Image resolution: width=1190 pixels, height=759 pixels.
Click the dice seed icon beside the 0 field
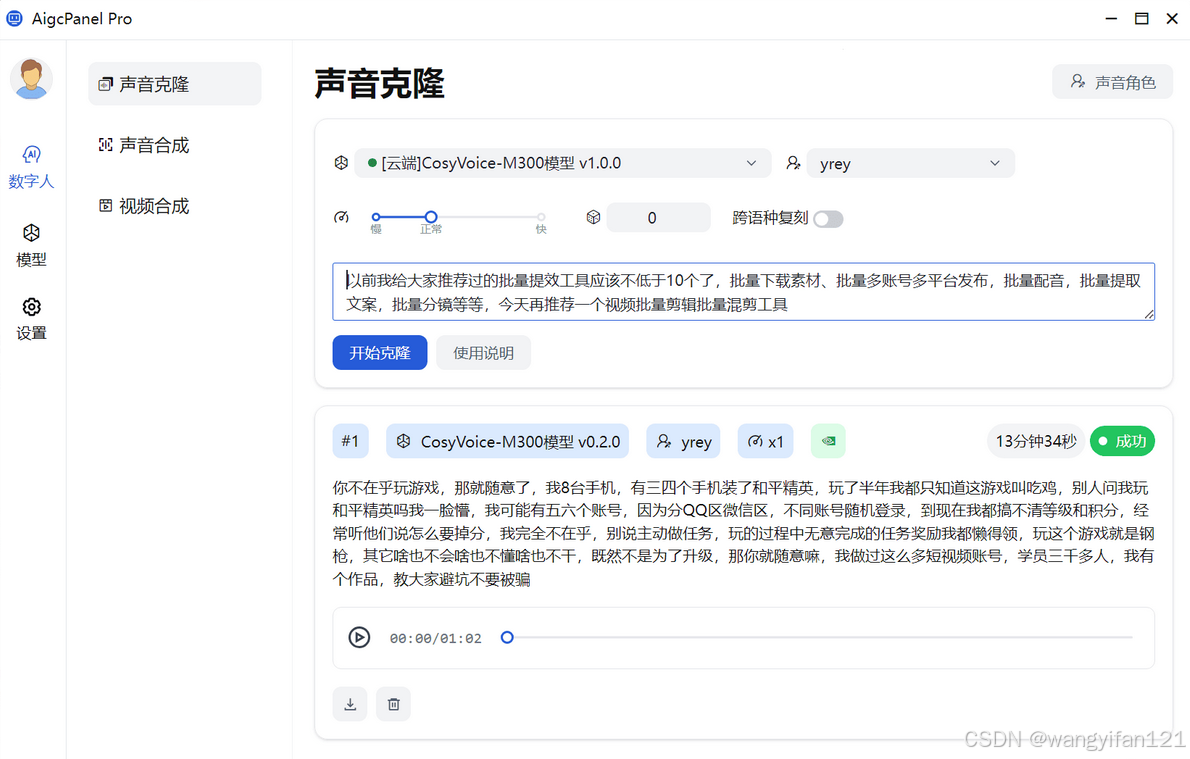point(593,218)
